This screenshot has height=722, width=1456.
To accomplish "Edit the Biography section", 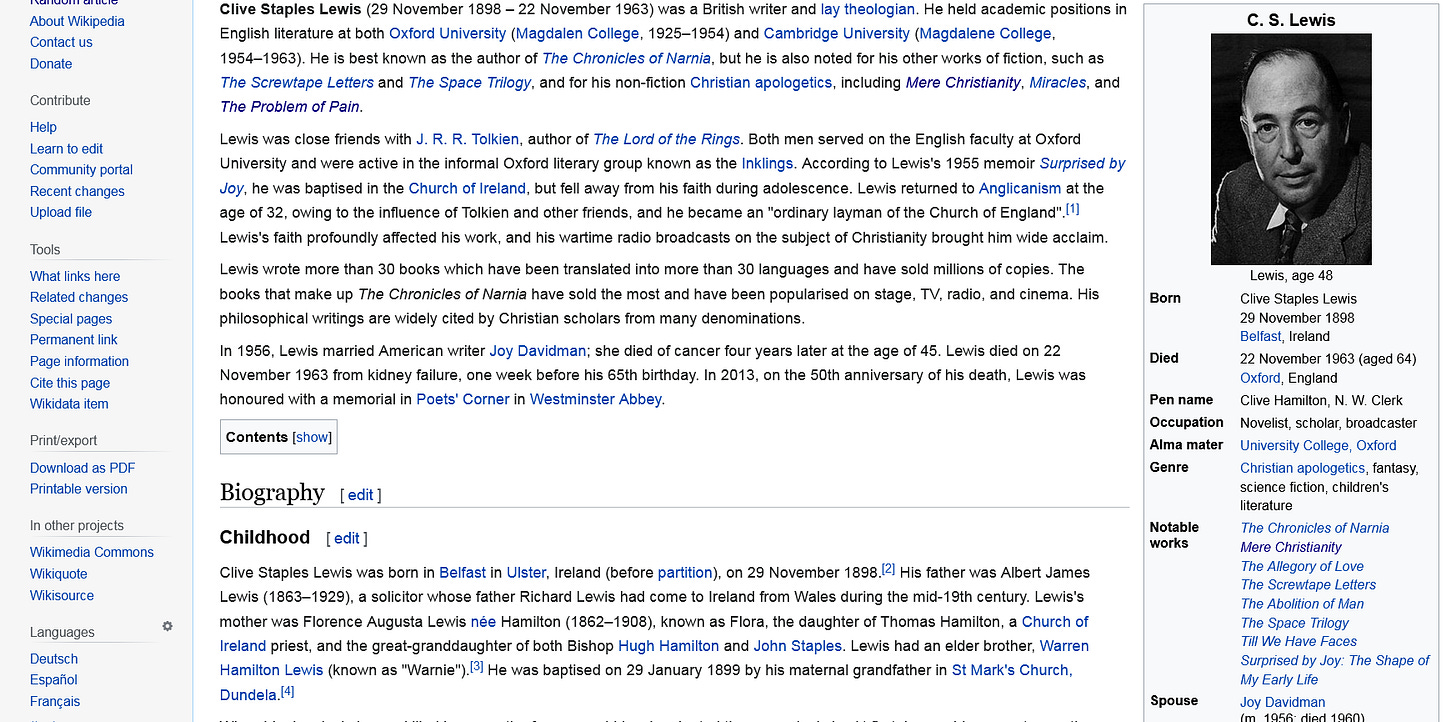I will click(360, 495).
